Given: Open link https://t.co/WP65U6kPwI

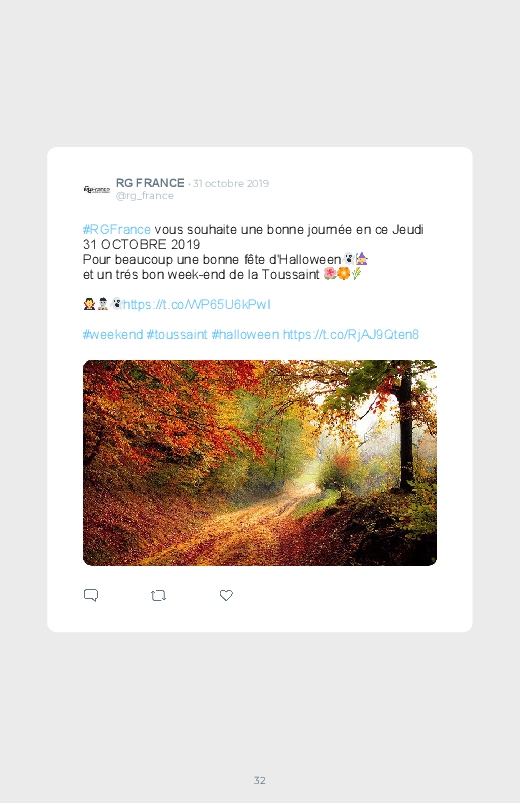Looking at the screenshot, I should tap(197, 305).
